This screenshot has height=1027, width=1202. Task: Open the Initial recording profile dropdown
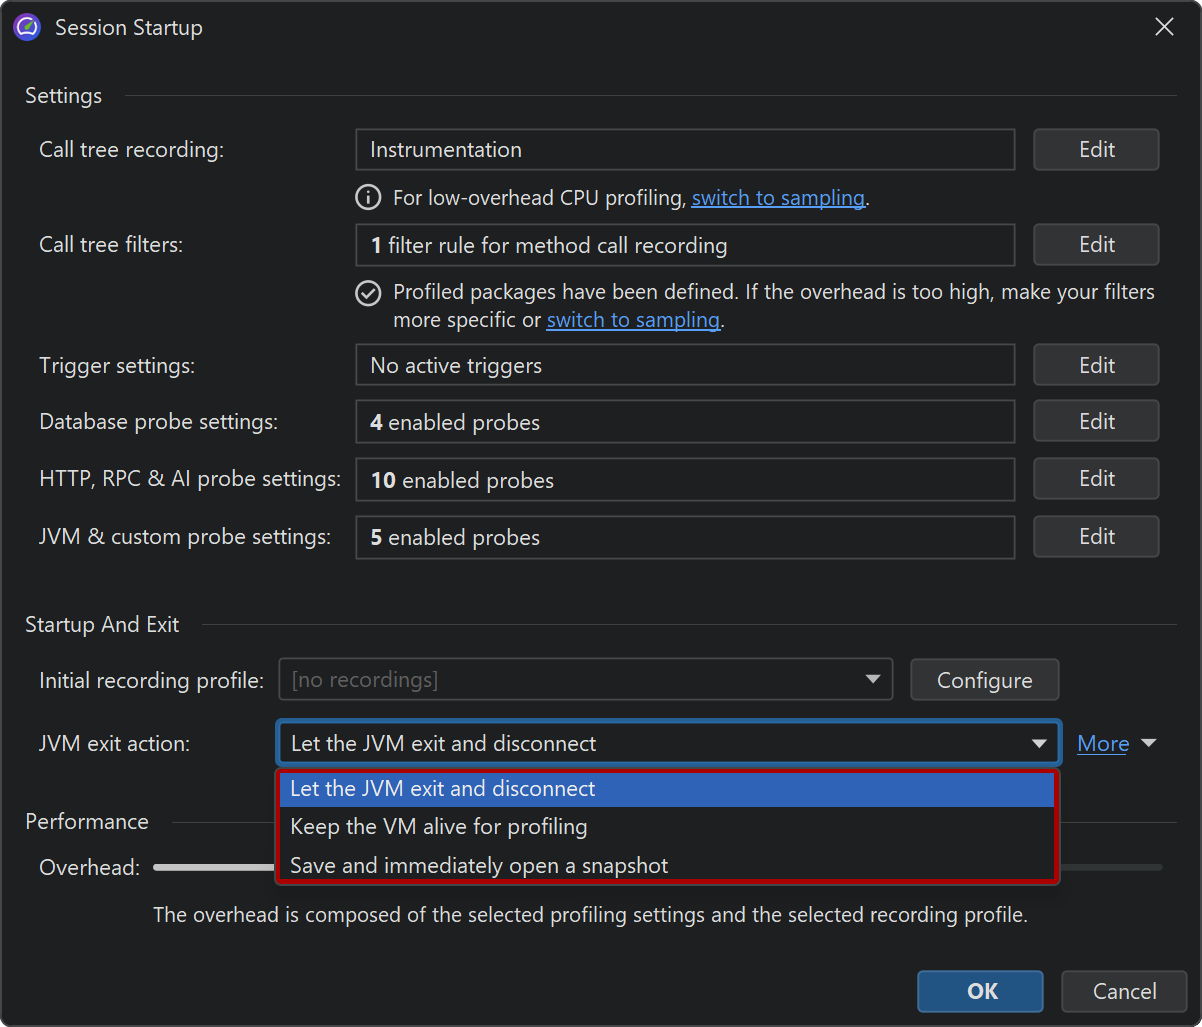coord(585,680)
